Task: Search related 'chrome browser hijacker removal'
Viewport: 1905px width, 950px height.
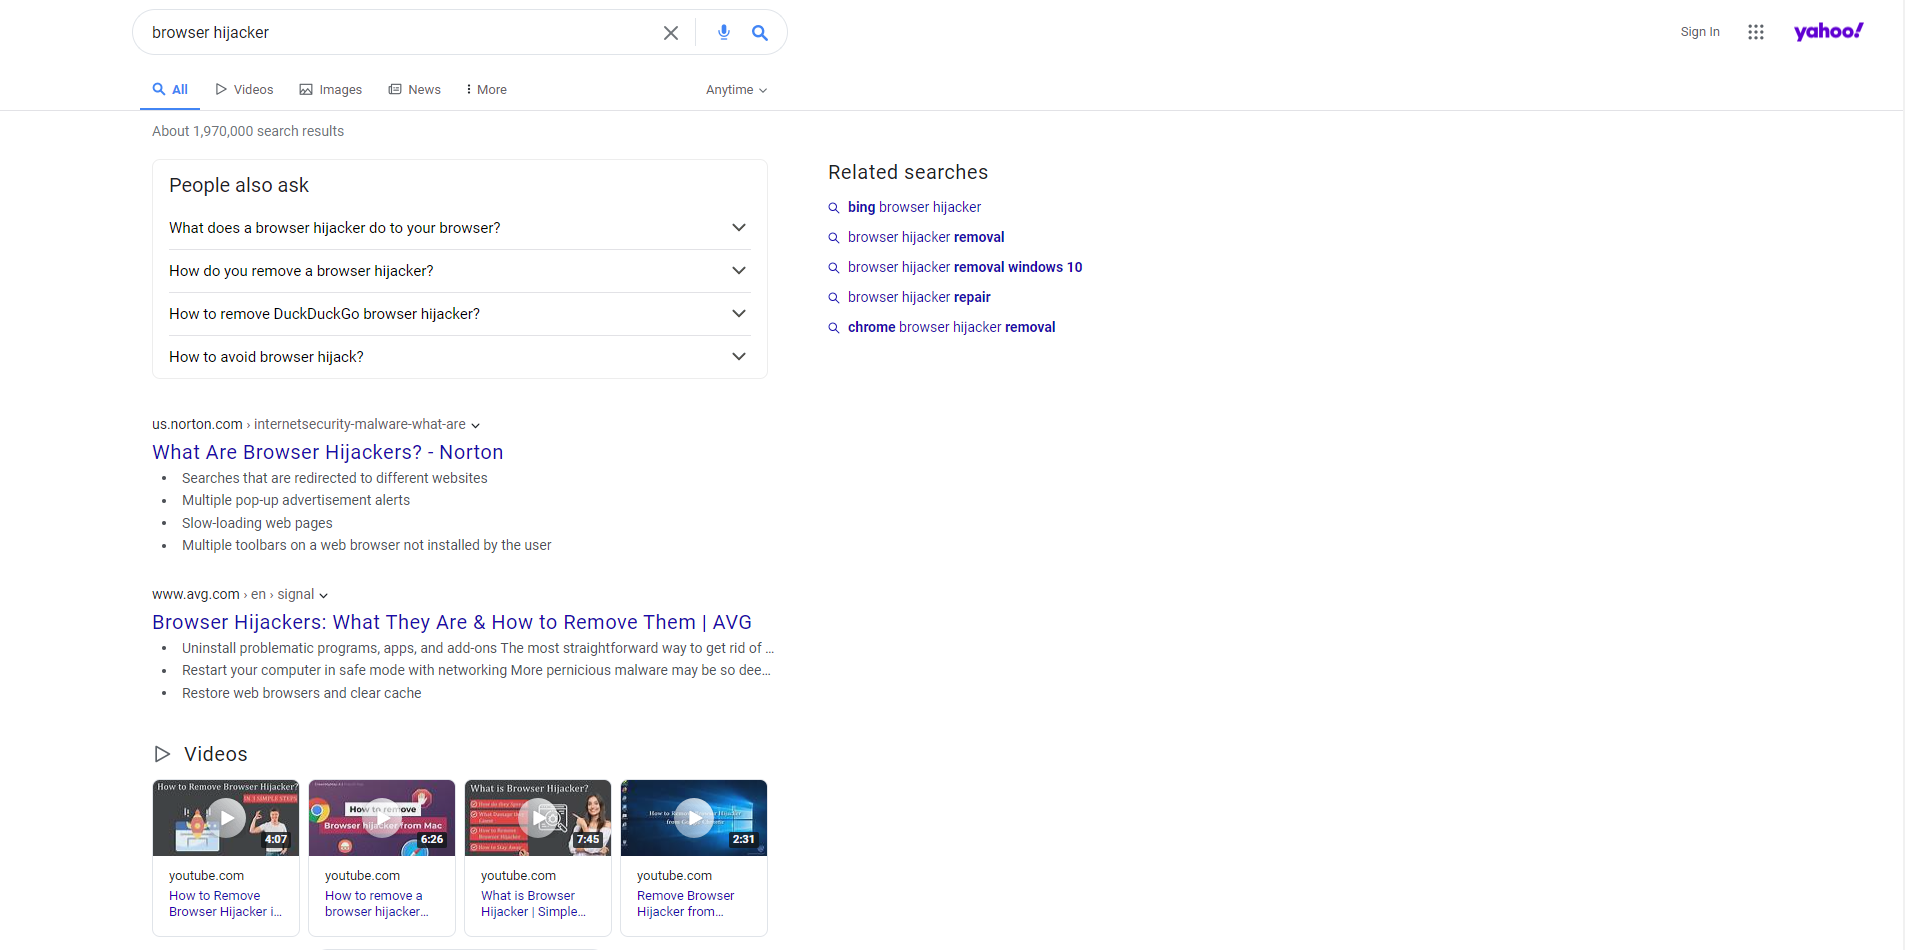Action: coord(951,327)
